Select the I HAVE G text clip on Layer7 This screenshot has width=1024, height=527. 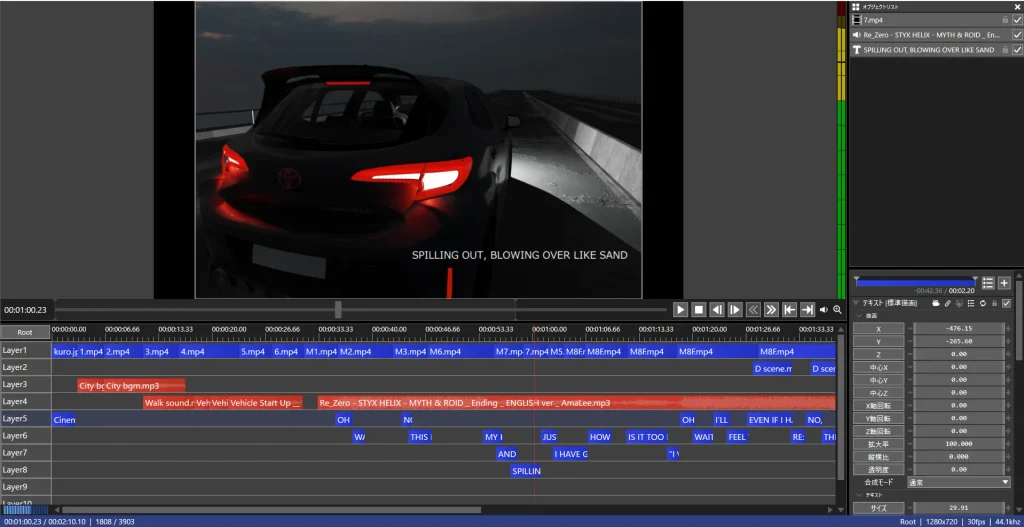[x=571, y=454]
